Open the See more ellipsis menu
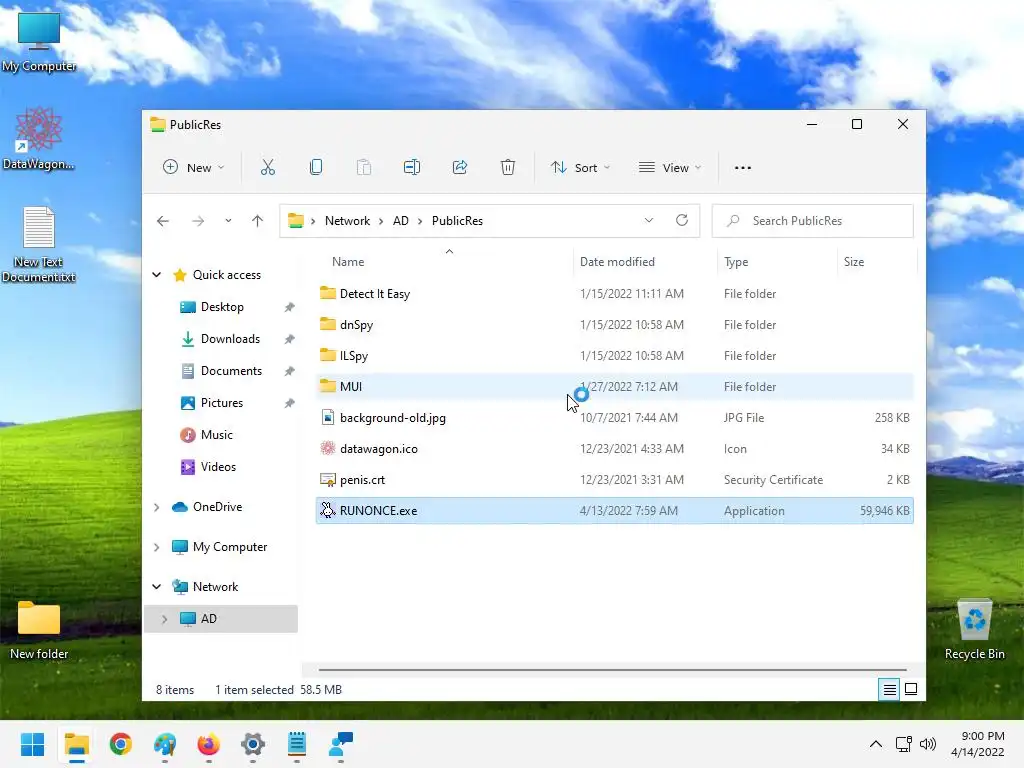Image resolution: width=1024 pixels, height=768 pixels. pyautogui.click(x=743, y=168)
